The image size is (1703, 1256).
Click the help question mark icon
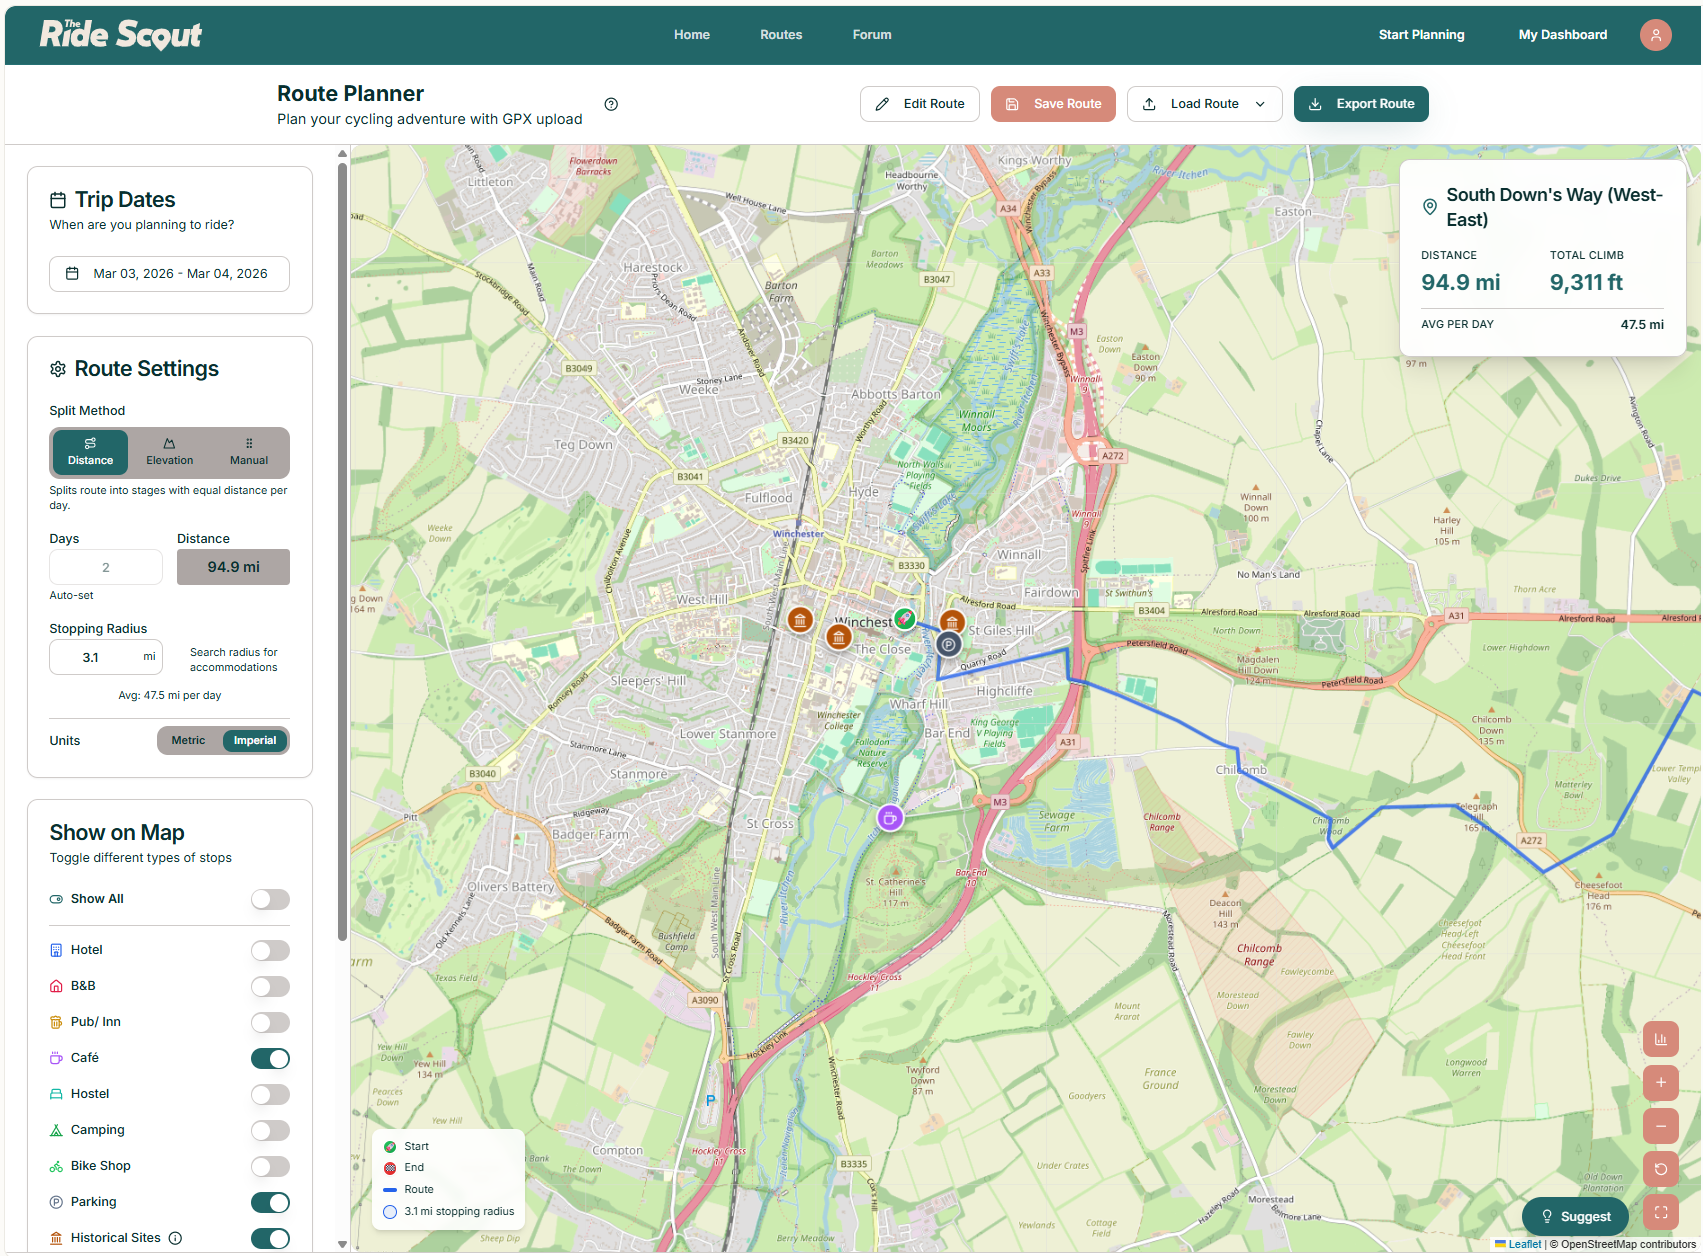tap(611, 104)
